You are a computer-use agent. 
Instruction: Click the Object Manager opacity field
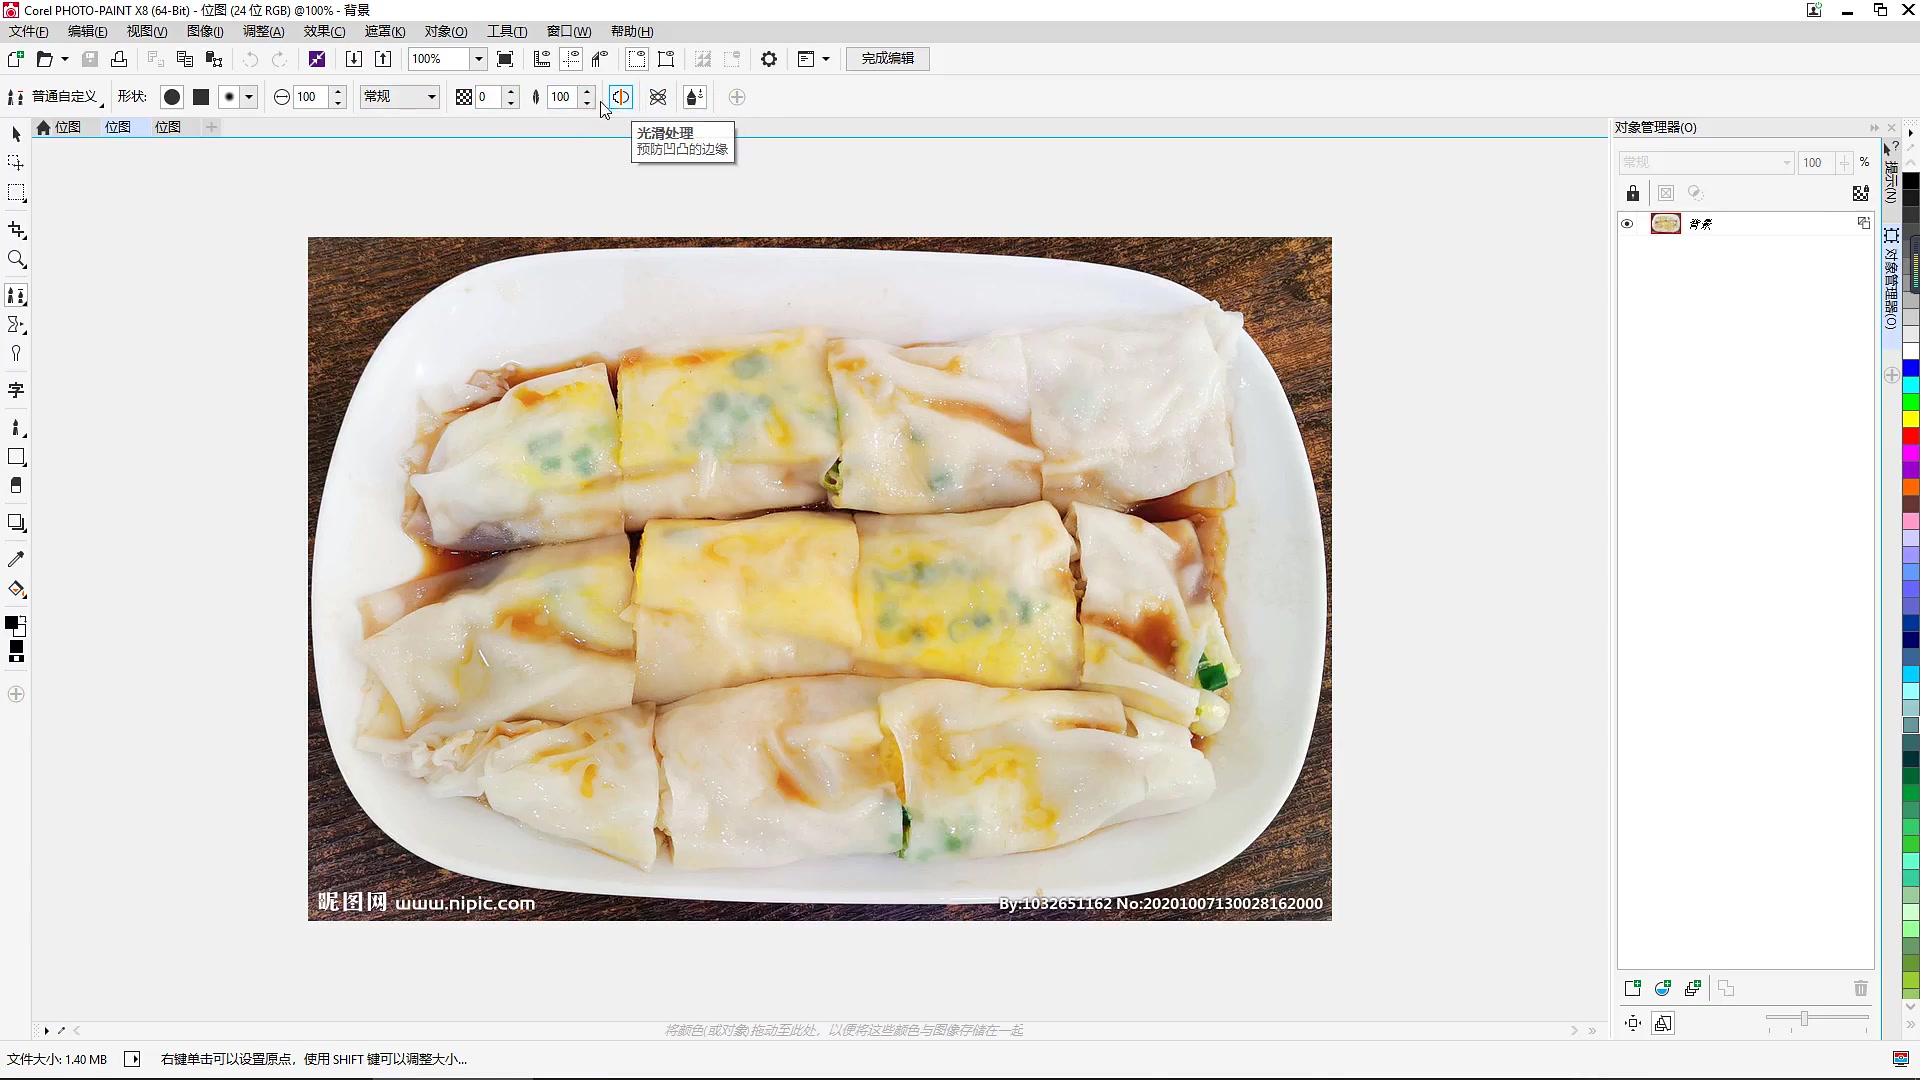pyautogui.click(x=1816, y=162)
